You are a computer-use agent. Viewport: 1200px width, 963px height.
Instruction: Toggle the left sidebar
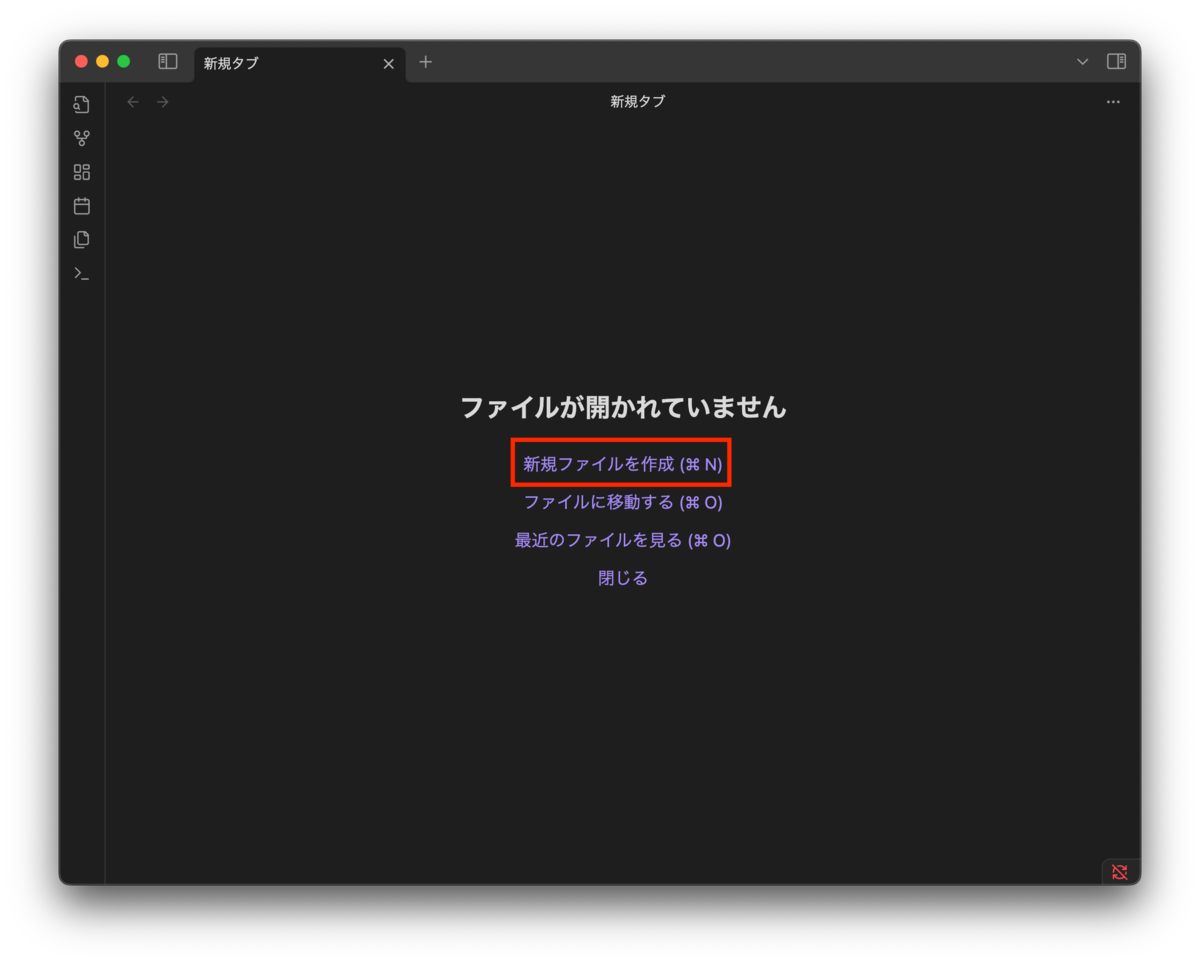tap(168, 62)
